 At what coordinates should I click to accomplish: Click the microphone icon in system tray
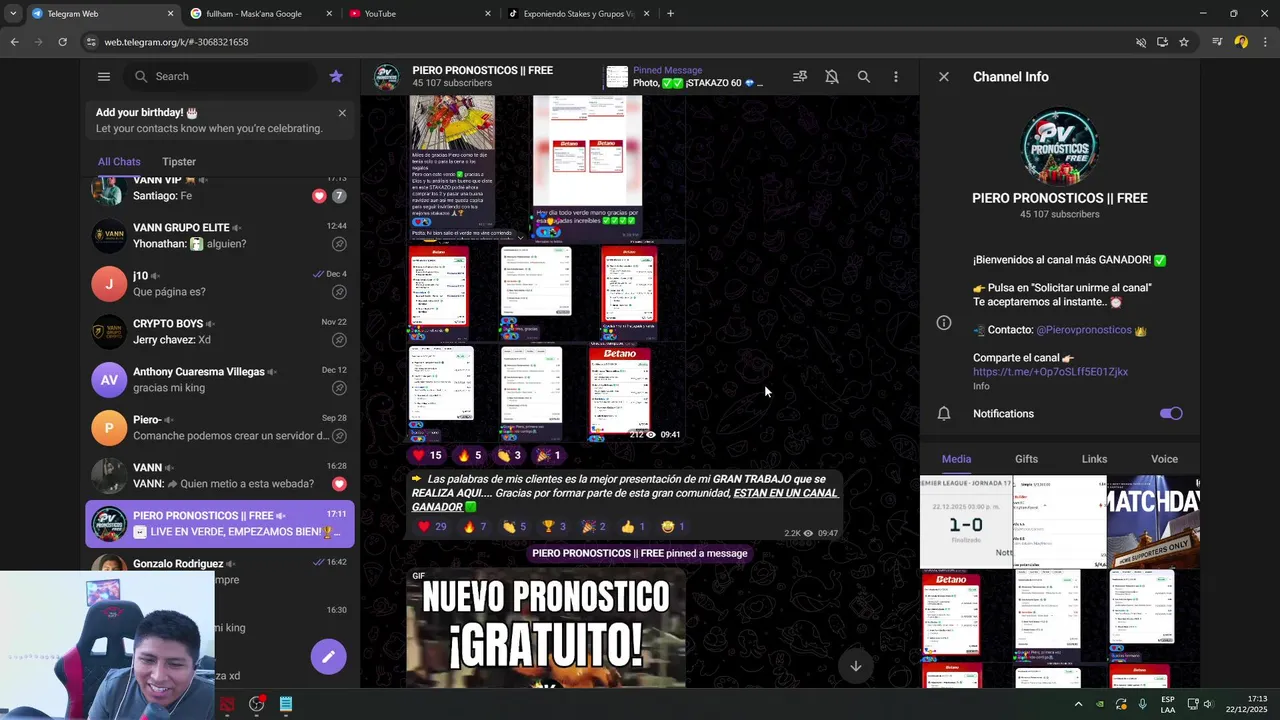click(1142, 704)
